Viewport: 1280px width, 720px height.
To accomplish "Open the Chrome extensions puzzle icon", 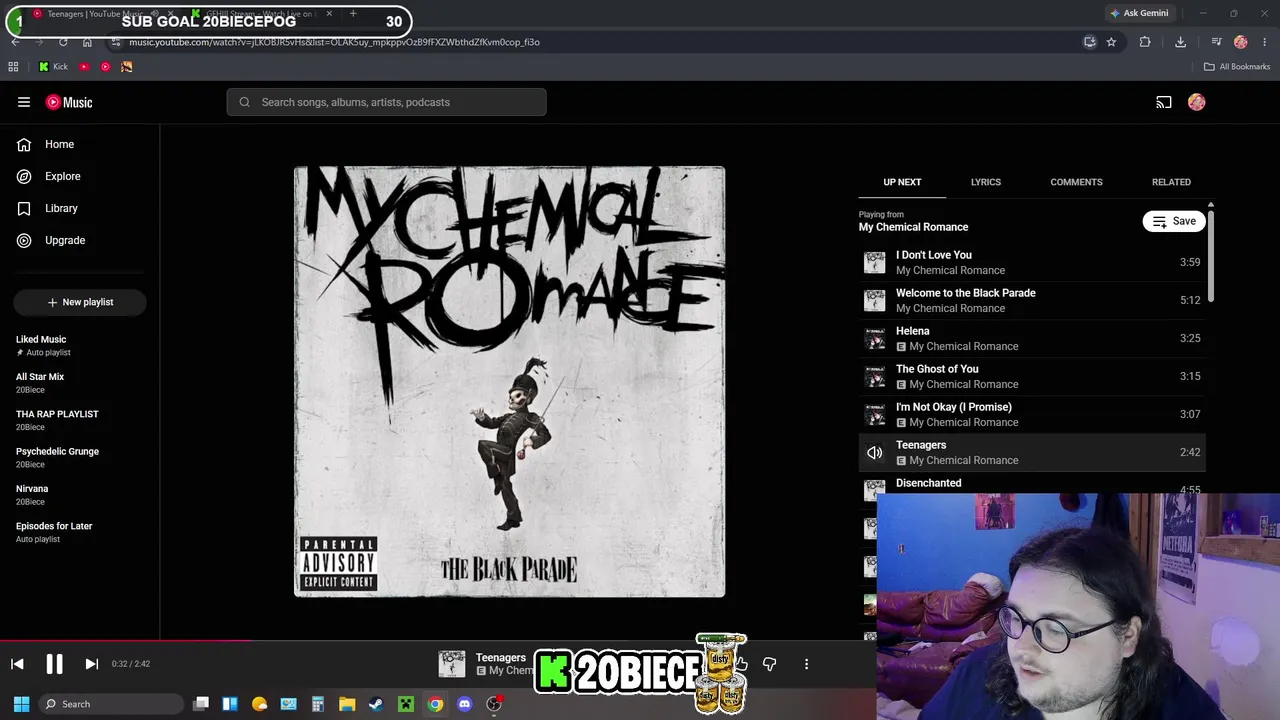I will point(1145,42).
